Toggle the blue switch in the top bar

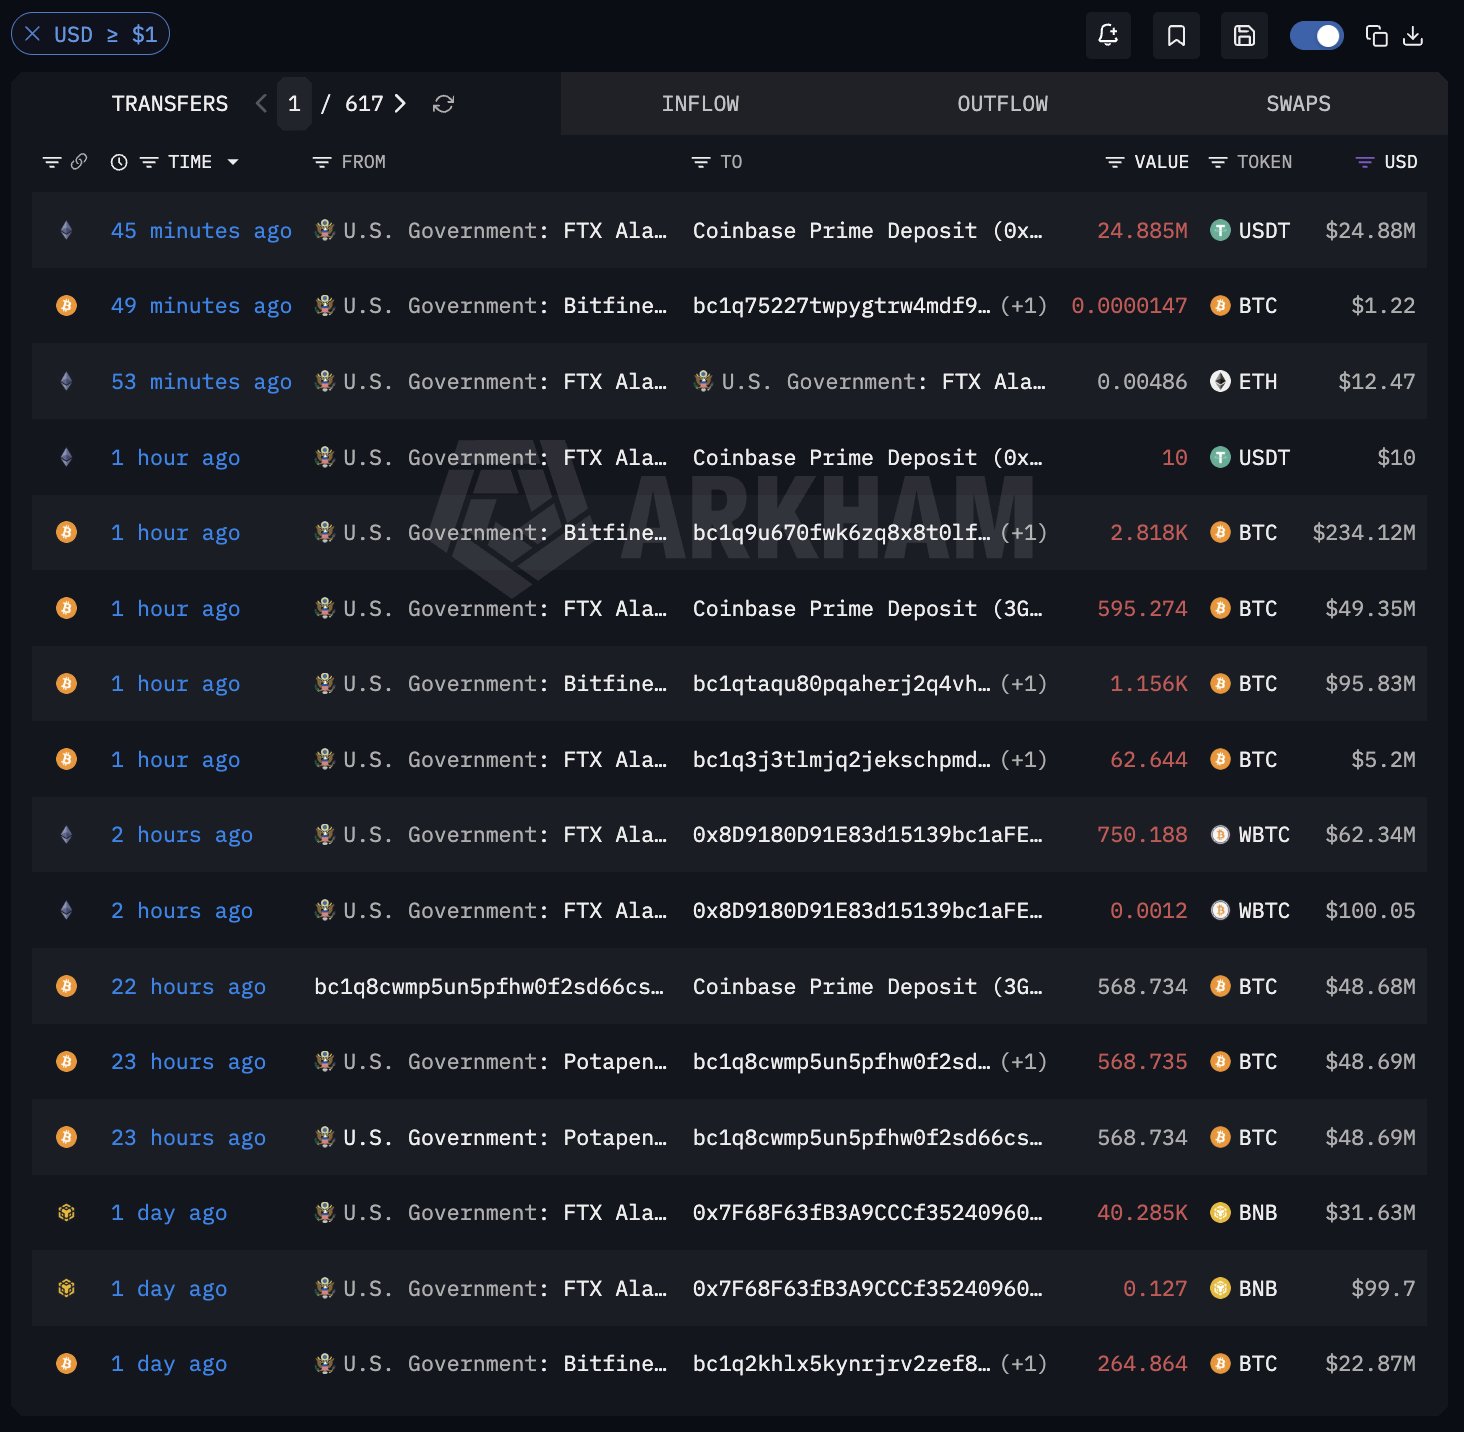click(x=1316, y=36)
